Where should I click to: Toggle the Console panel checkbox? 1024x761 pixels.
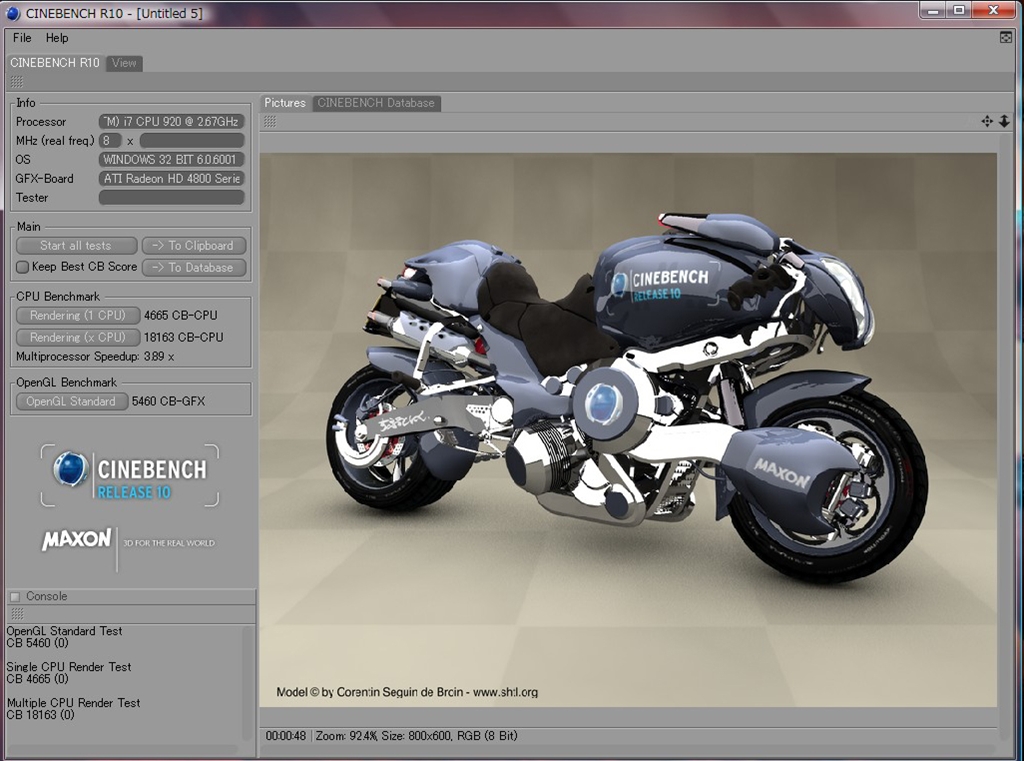(x=15, y=597)
